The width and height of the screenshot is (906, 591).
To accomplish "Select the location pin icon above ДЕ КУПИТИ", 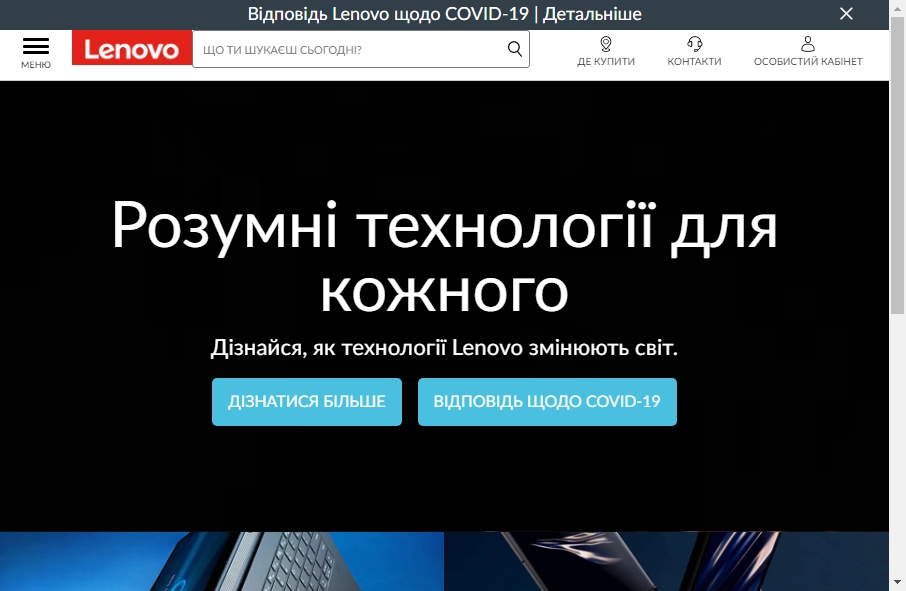I will coord(605,43).
